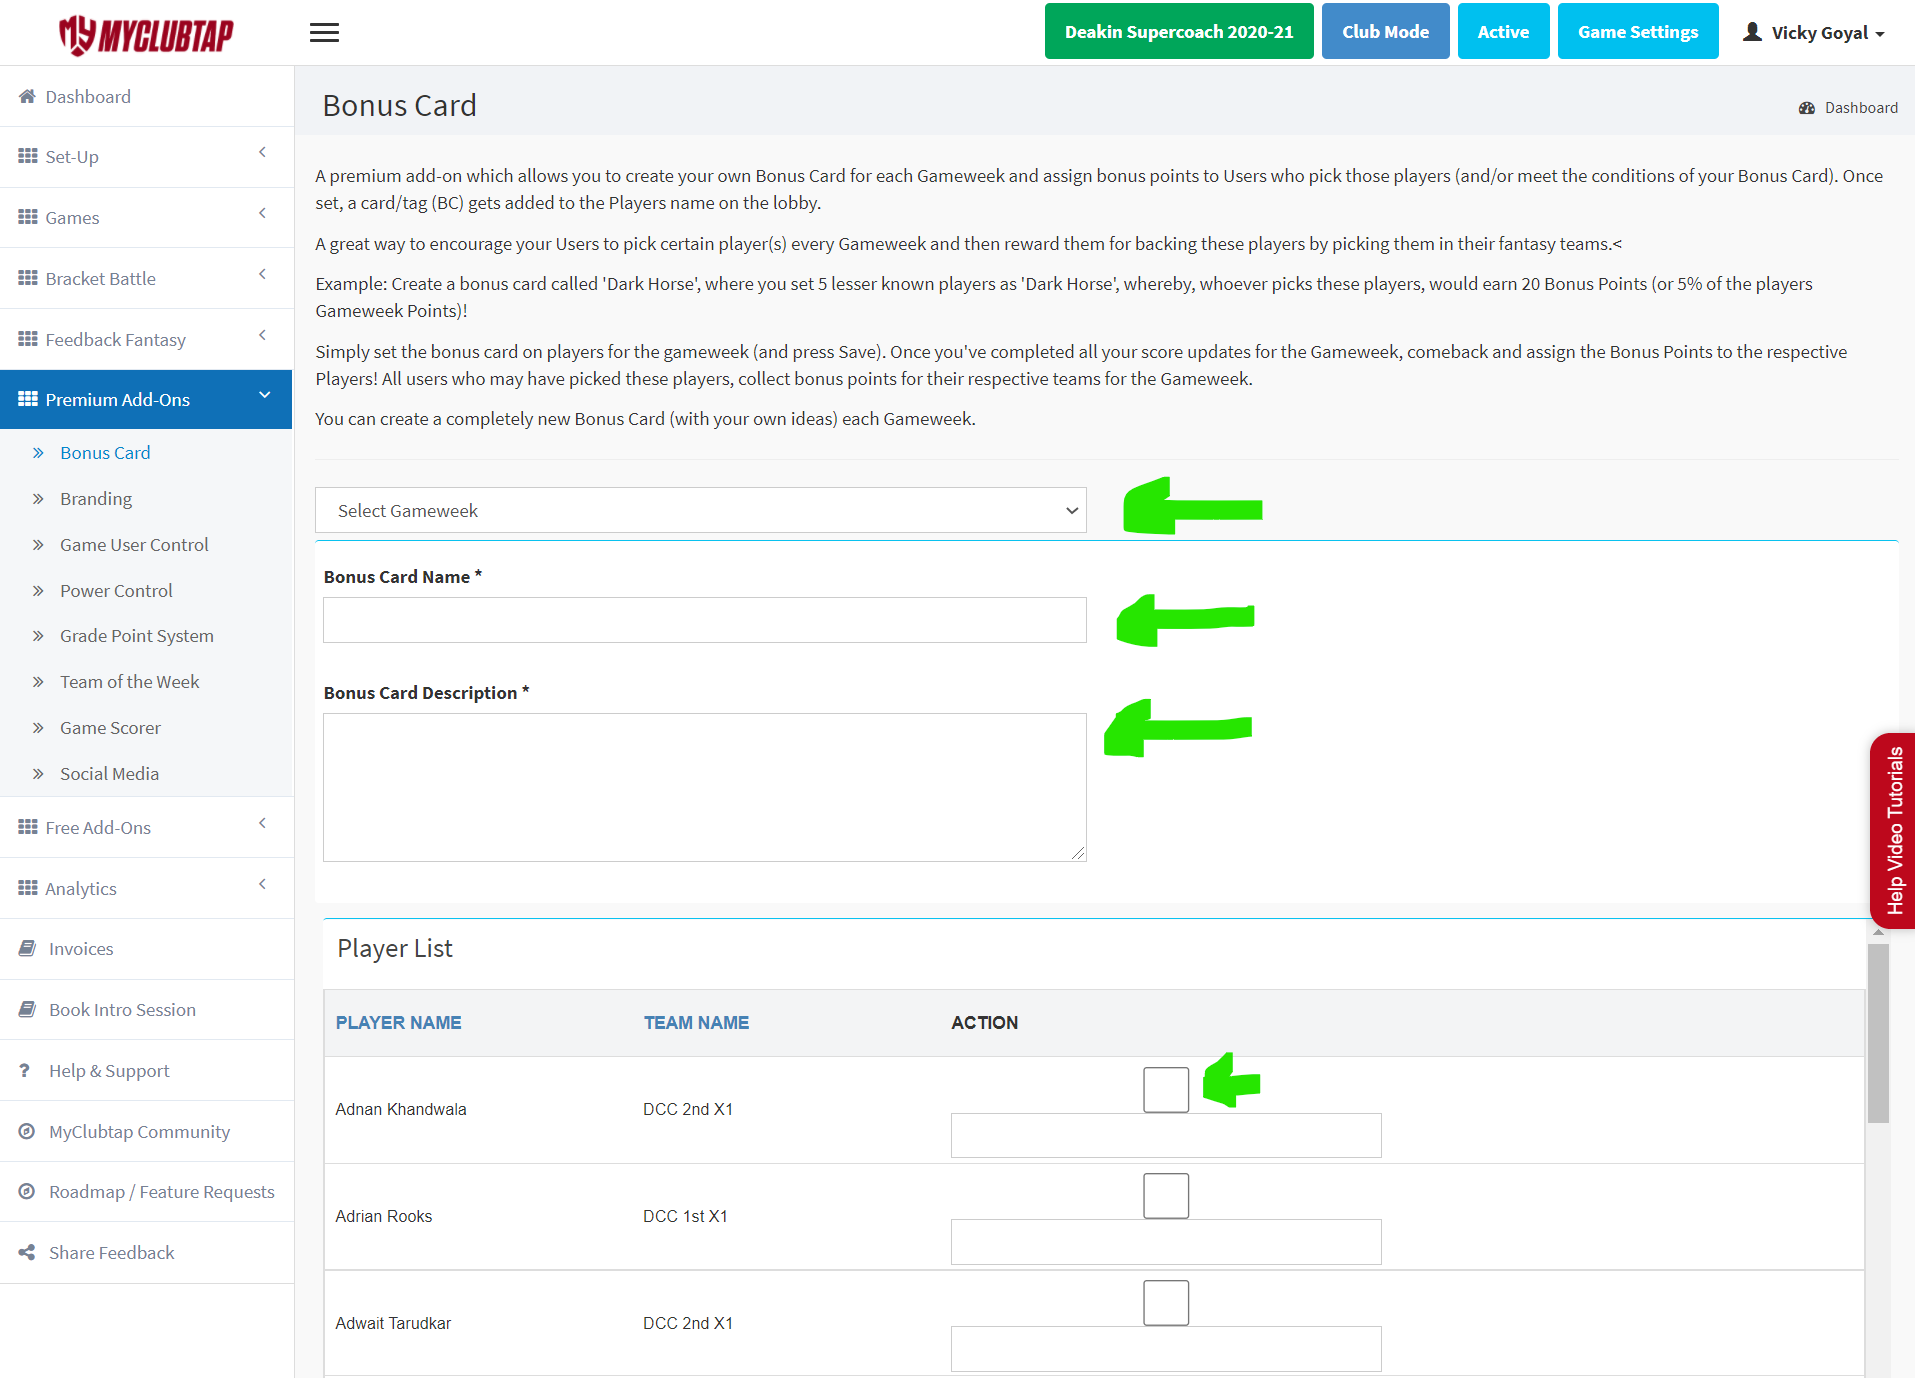Click the MyClubtap Community compass icon
1915x1378 pixels.
point(27,1131)
